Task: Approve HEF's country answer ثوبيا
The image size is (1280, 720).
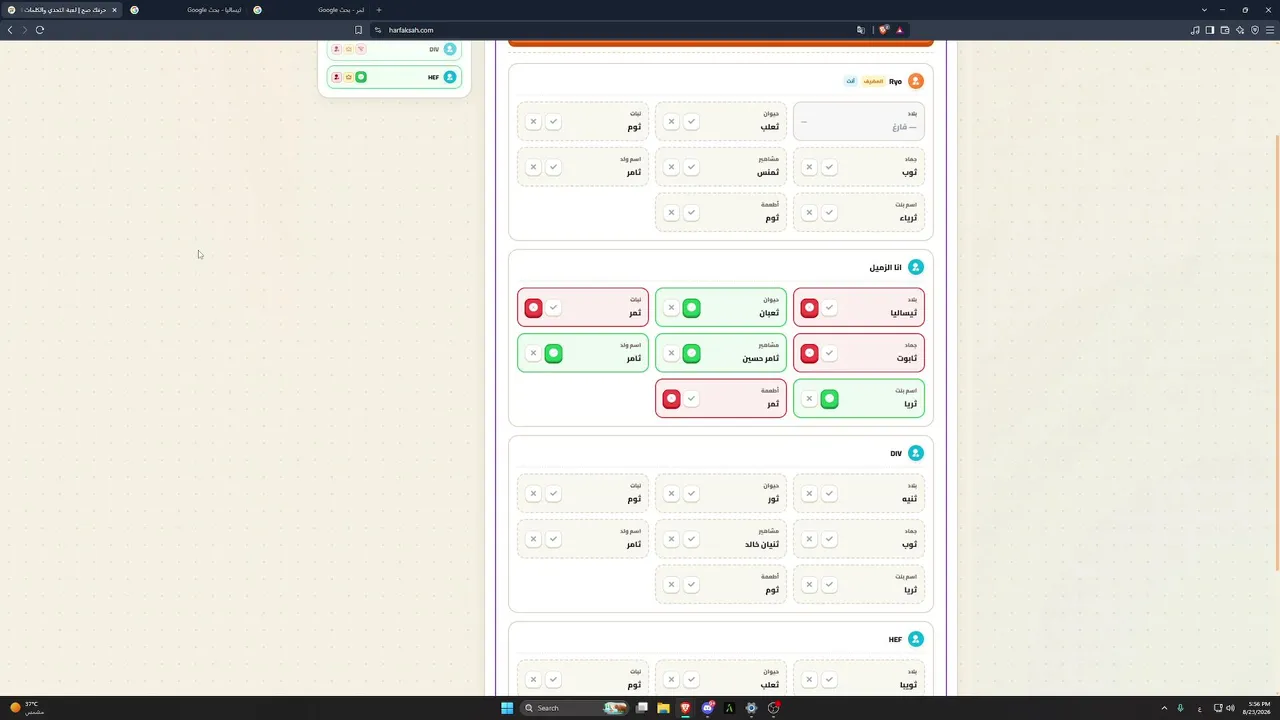Action: pos(829,680)
